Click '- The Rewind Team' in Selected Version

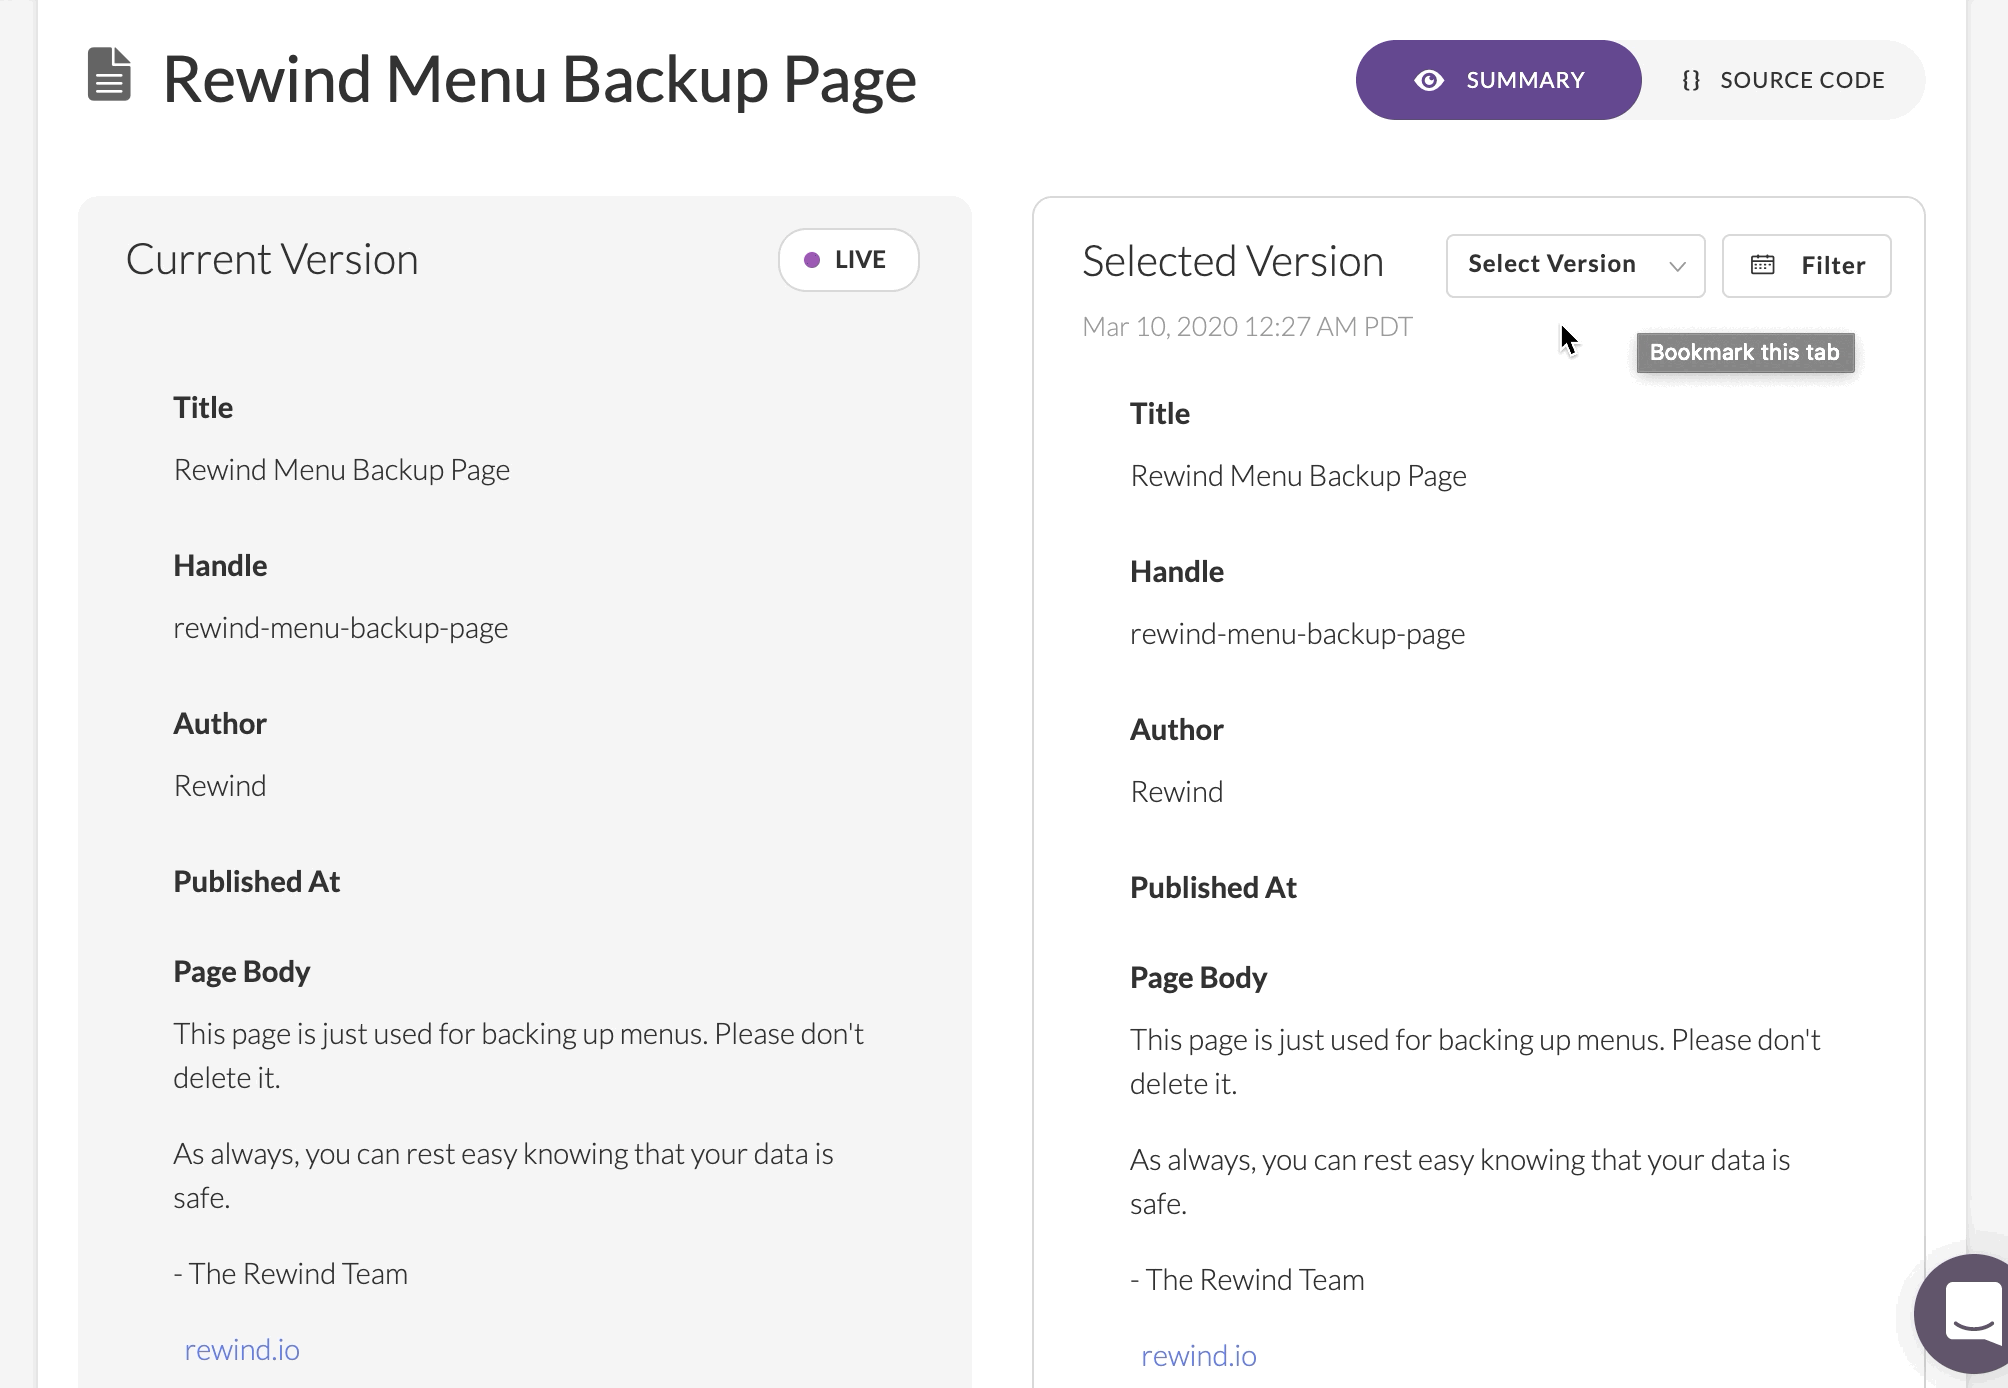tap(1248, 1280)
